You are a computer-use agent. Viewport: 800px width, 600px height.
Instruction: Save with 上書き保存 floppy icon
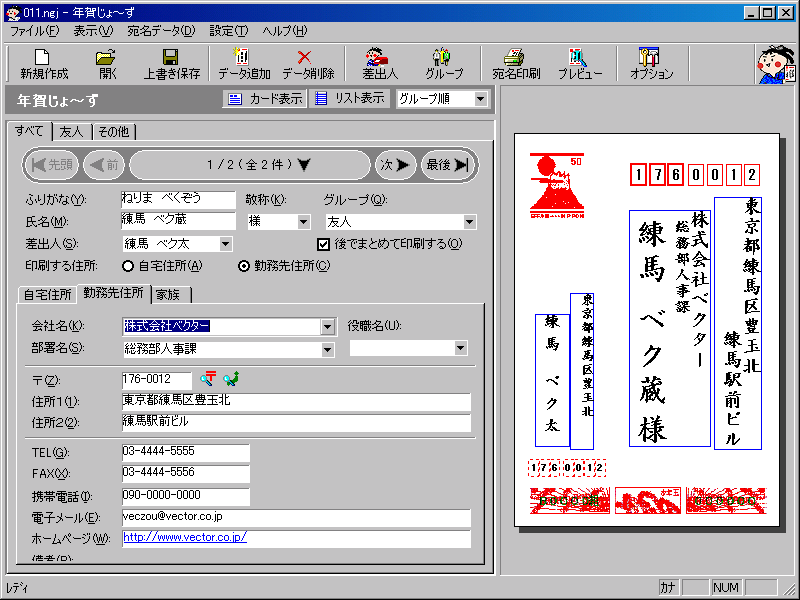coord(171,64)
